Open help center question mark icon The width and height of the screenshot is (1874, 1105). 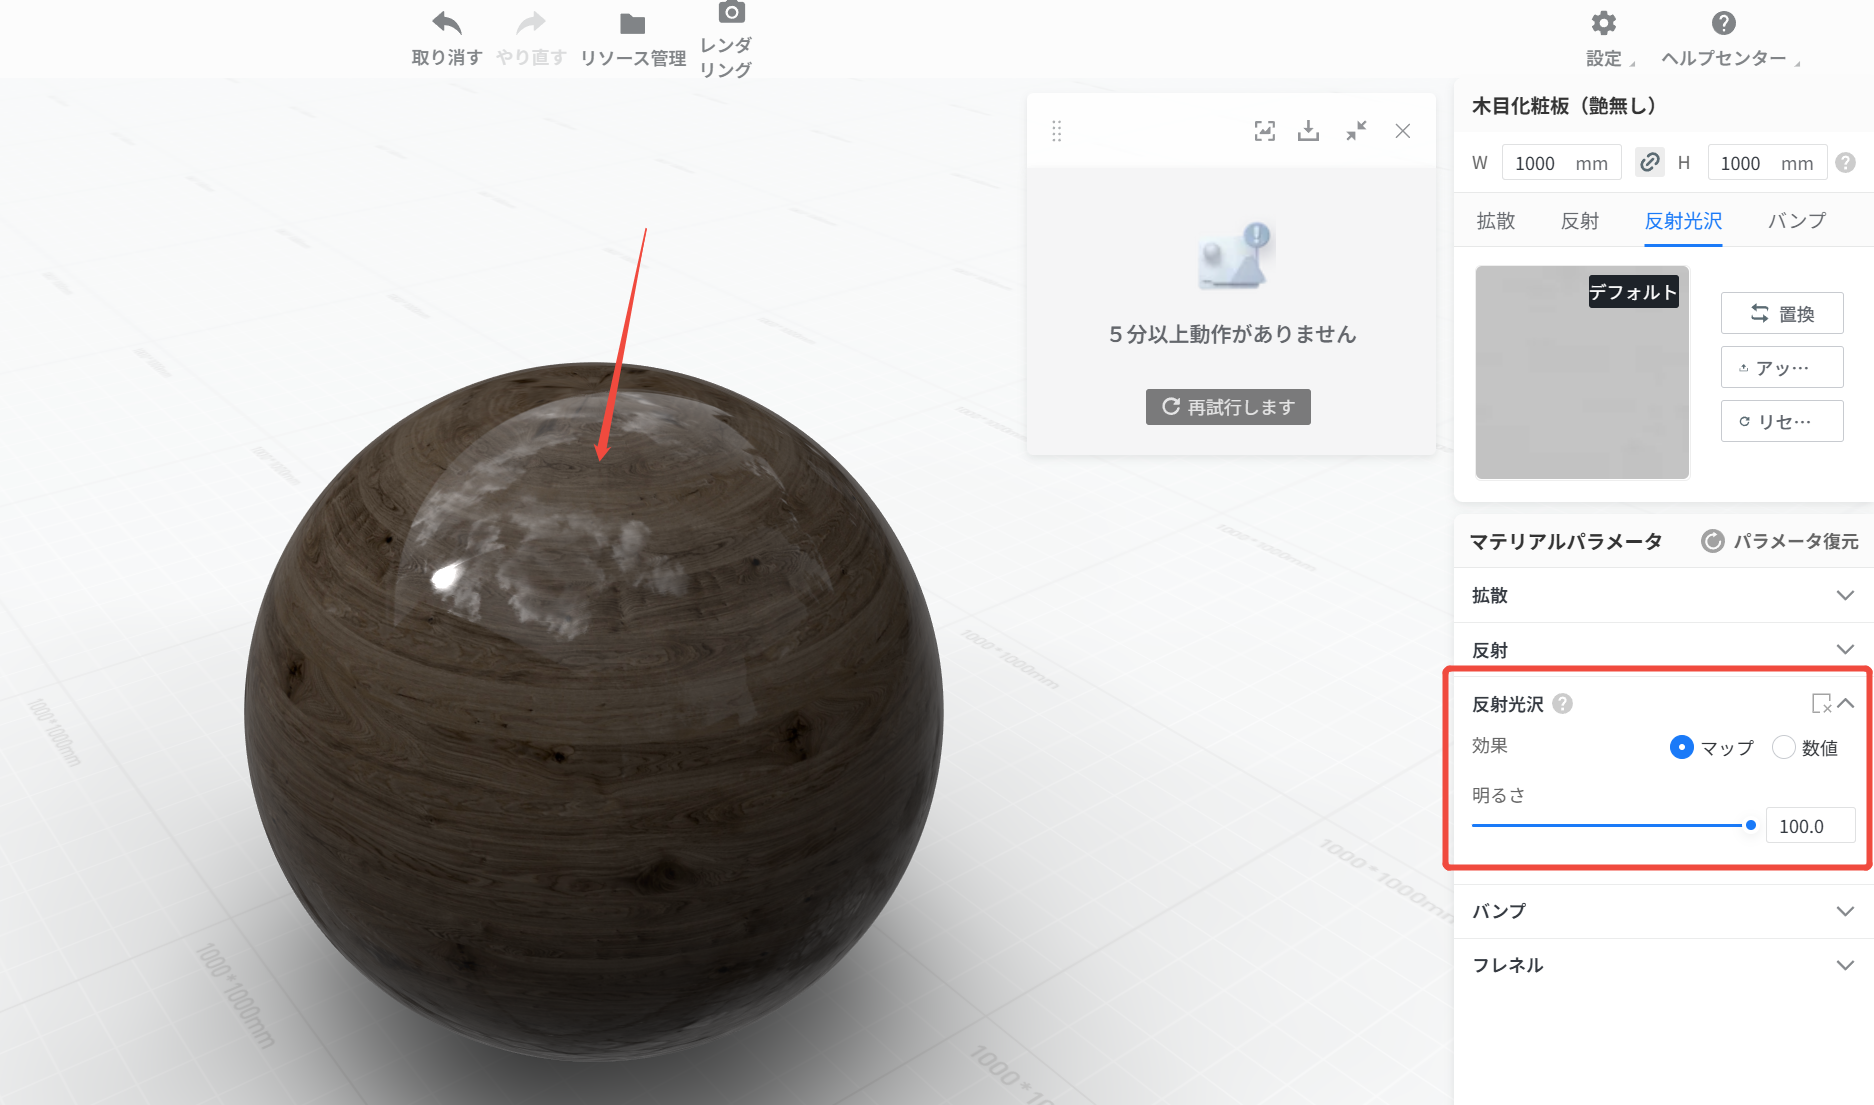1724,23
